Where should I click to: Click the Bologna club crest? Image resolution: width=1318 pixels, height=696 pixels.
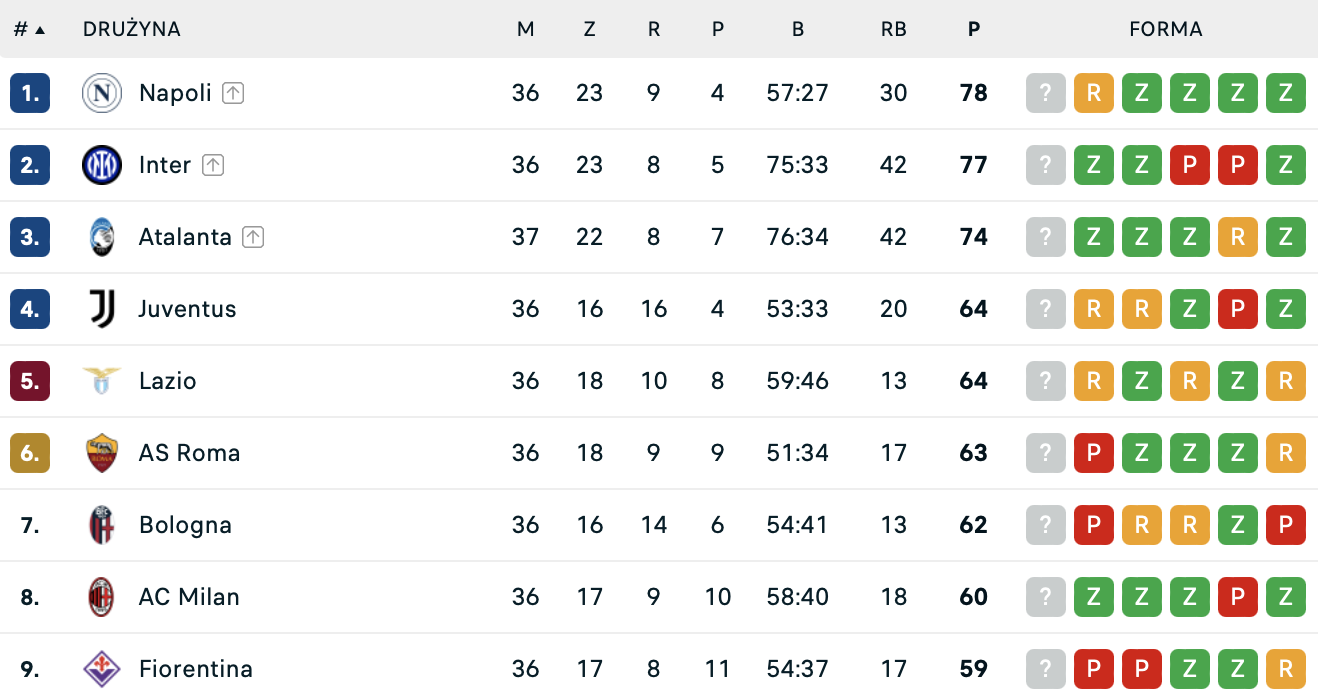101,524
